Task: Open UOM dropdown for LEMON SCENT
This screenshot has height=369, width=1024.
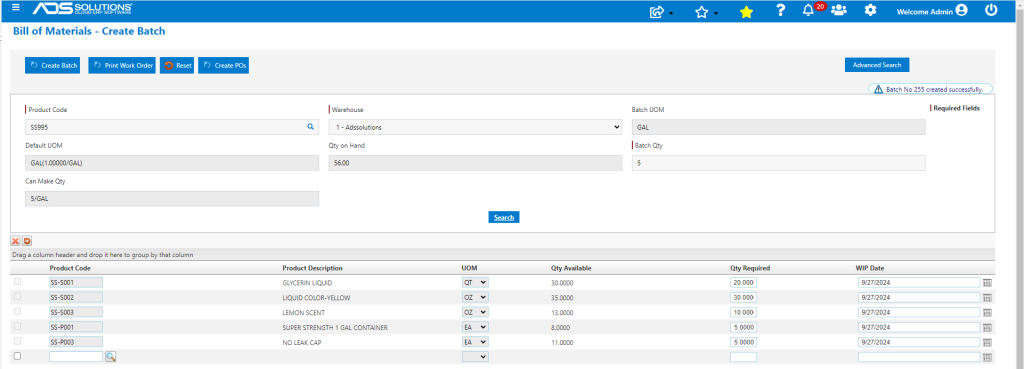Action: click(x=475, y=312)
